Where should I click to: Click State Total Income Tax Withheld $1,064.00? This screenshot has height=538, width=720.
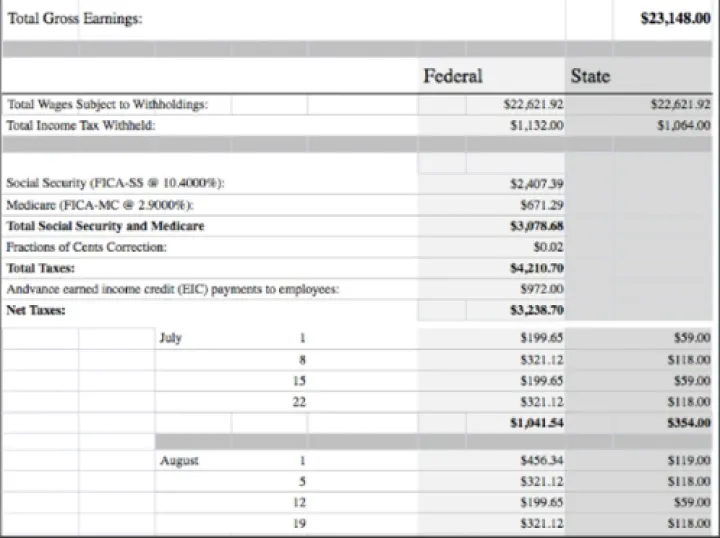click(683, 125)
